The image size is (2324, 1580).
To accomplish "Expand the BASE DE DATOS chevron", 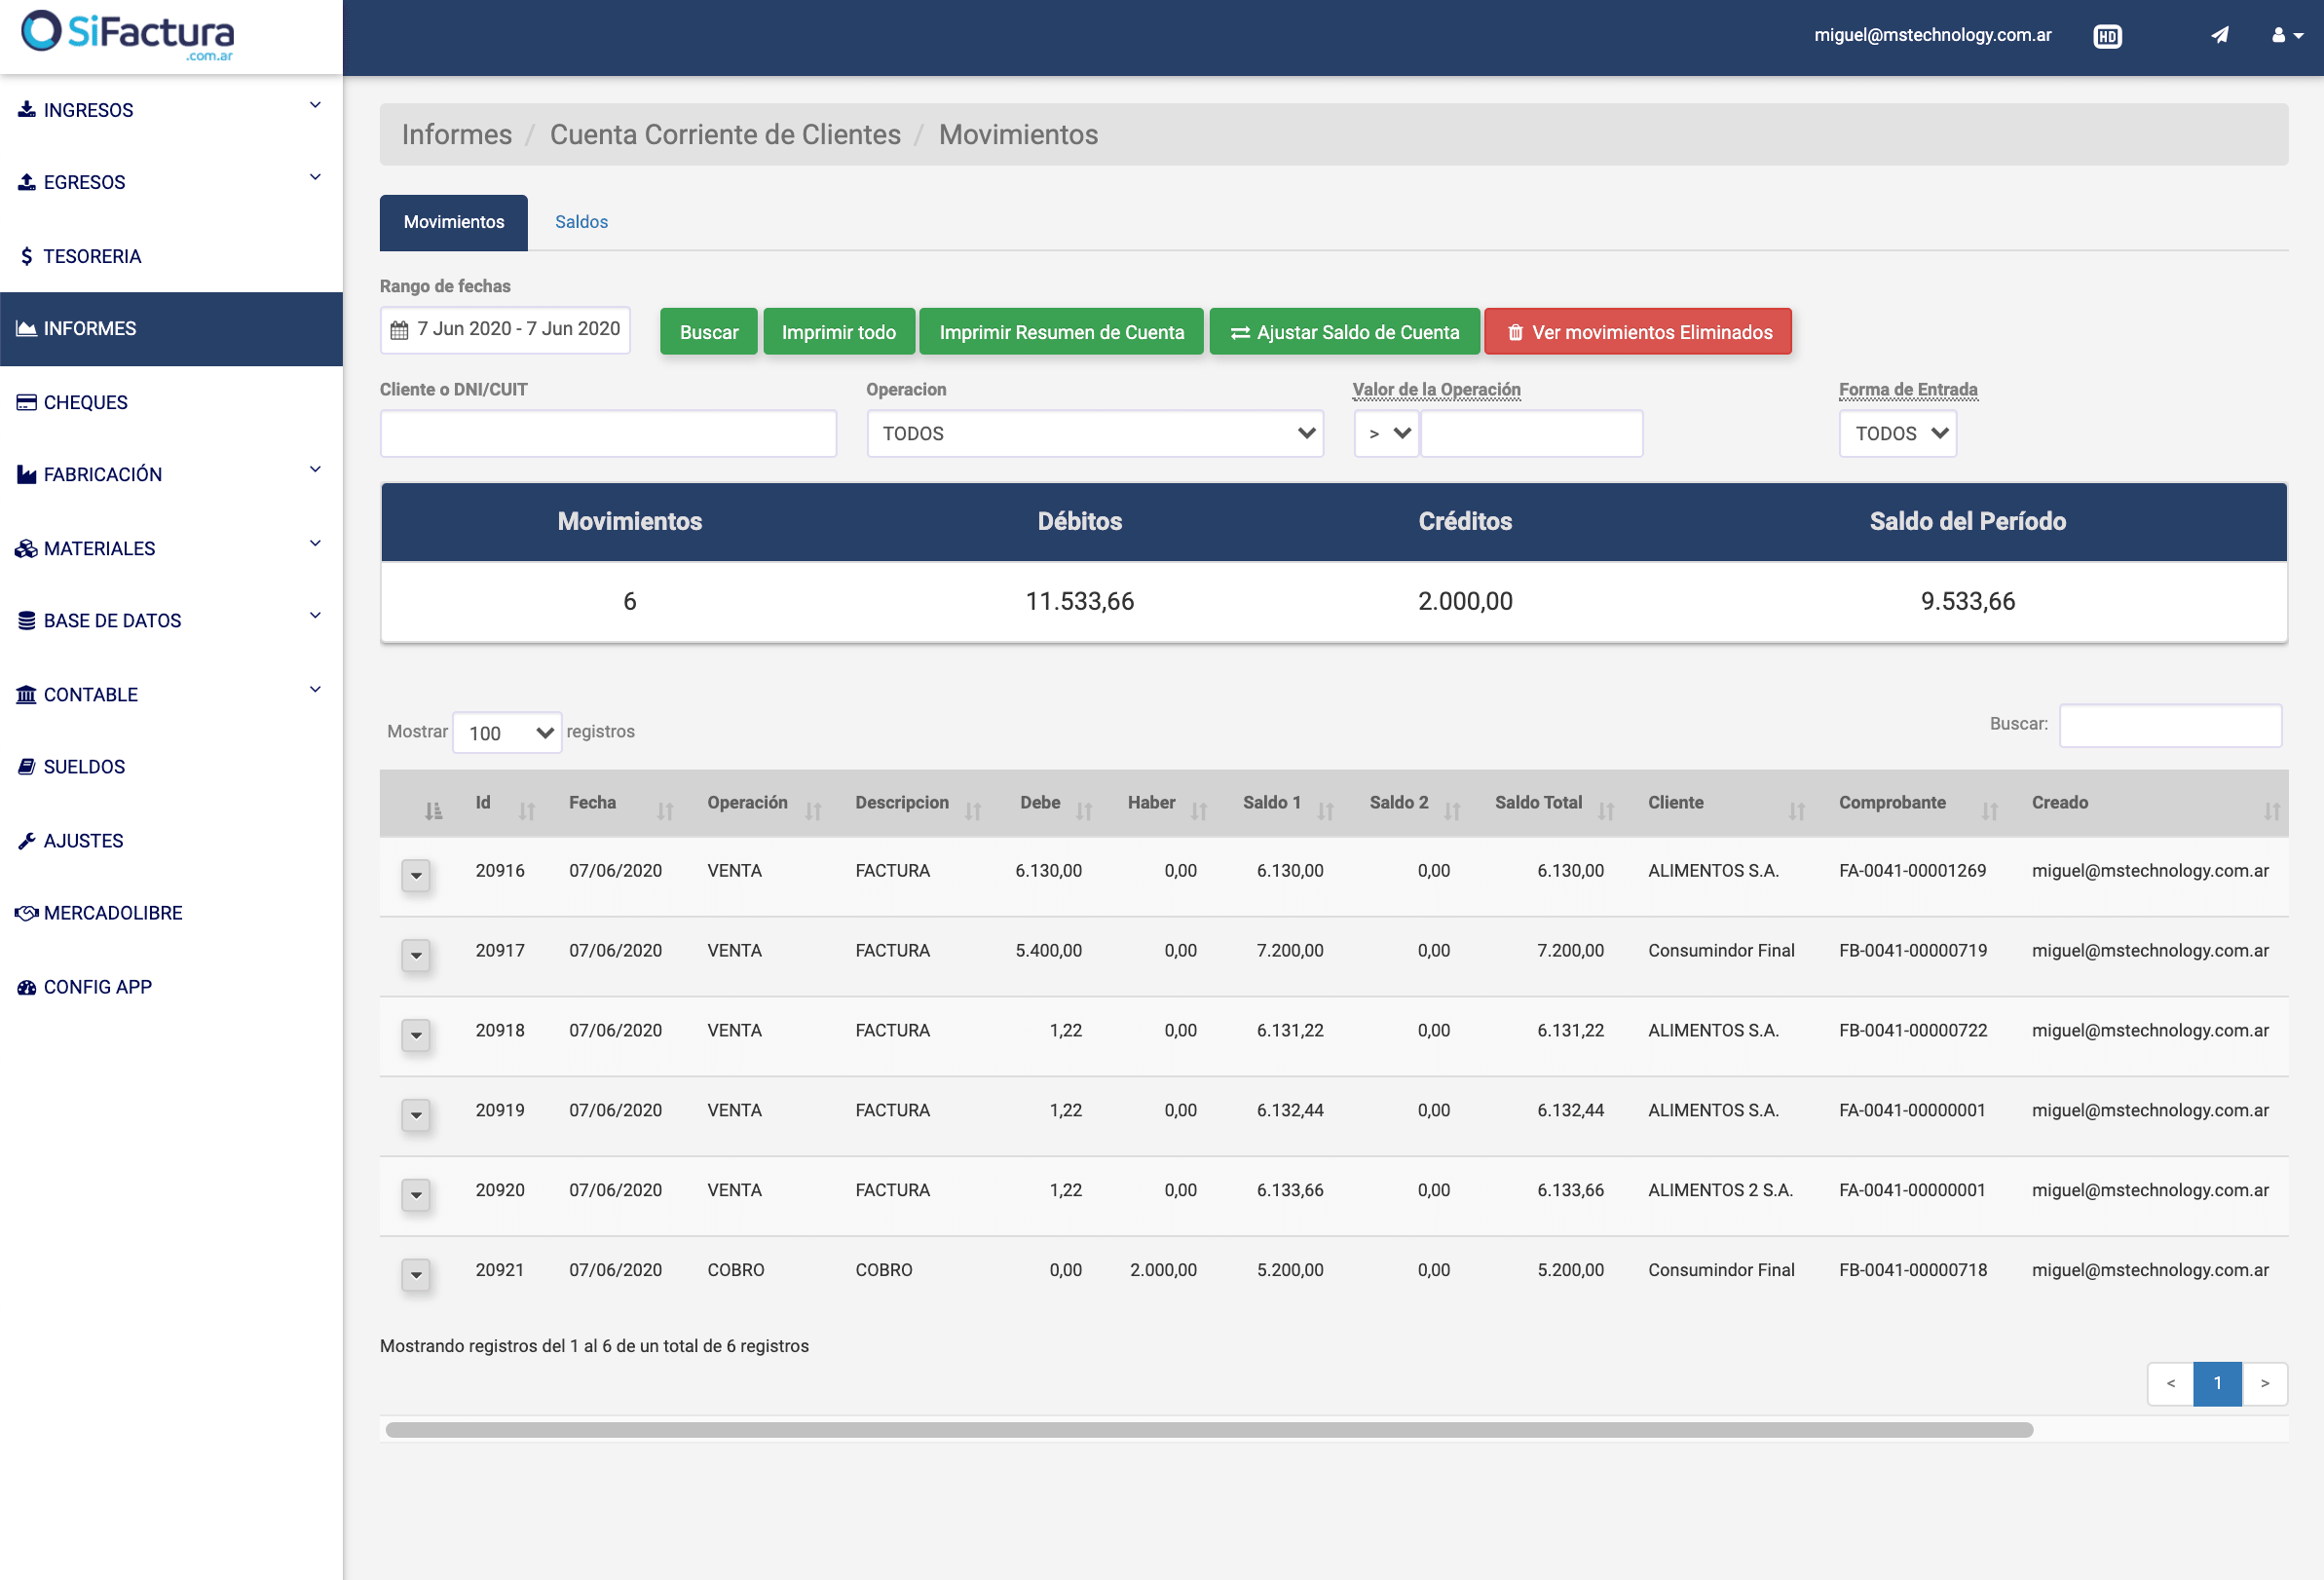I will pyautogui.click(x=315, y=615).
